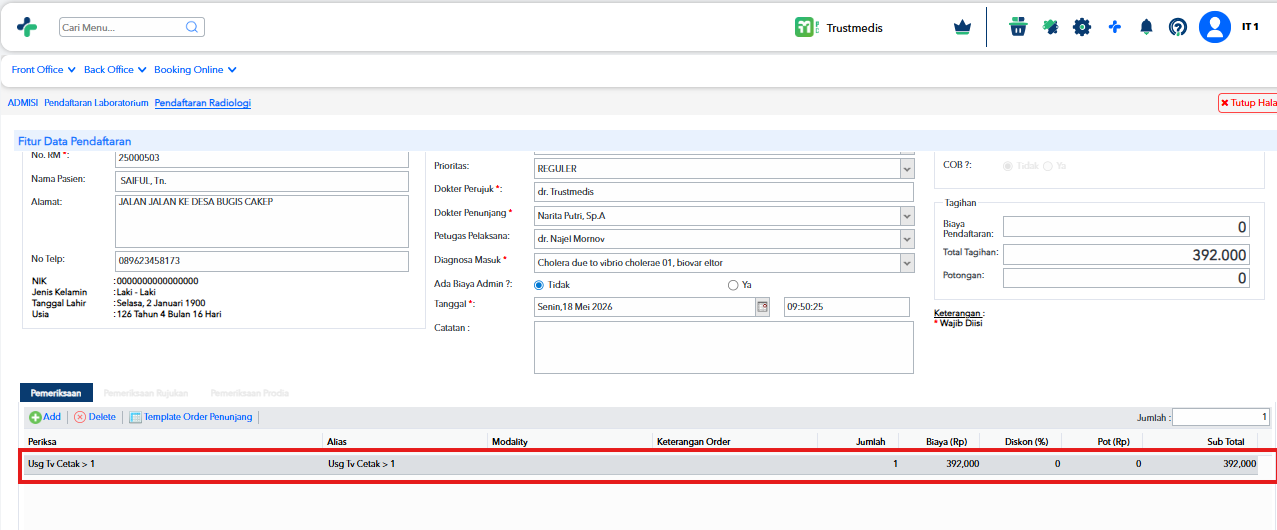Viewport: 1277px width, 530px height.
Task: Select the Pemeriksaan tab
Action: [56, 393]
